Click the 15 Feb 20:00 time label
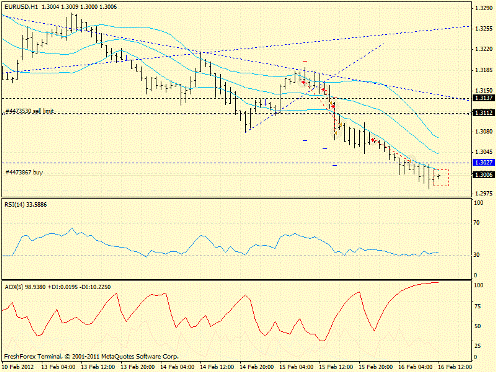 coord(376,367)
